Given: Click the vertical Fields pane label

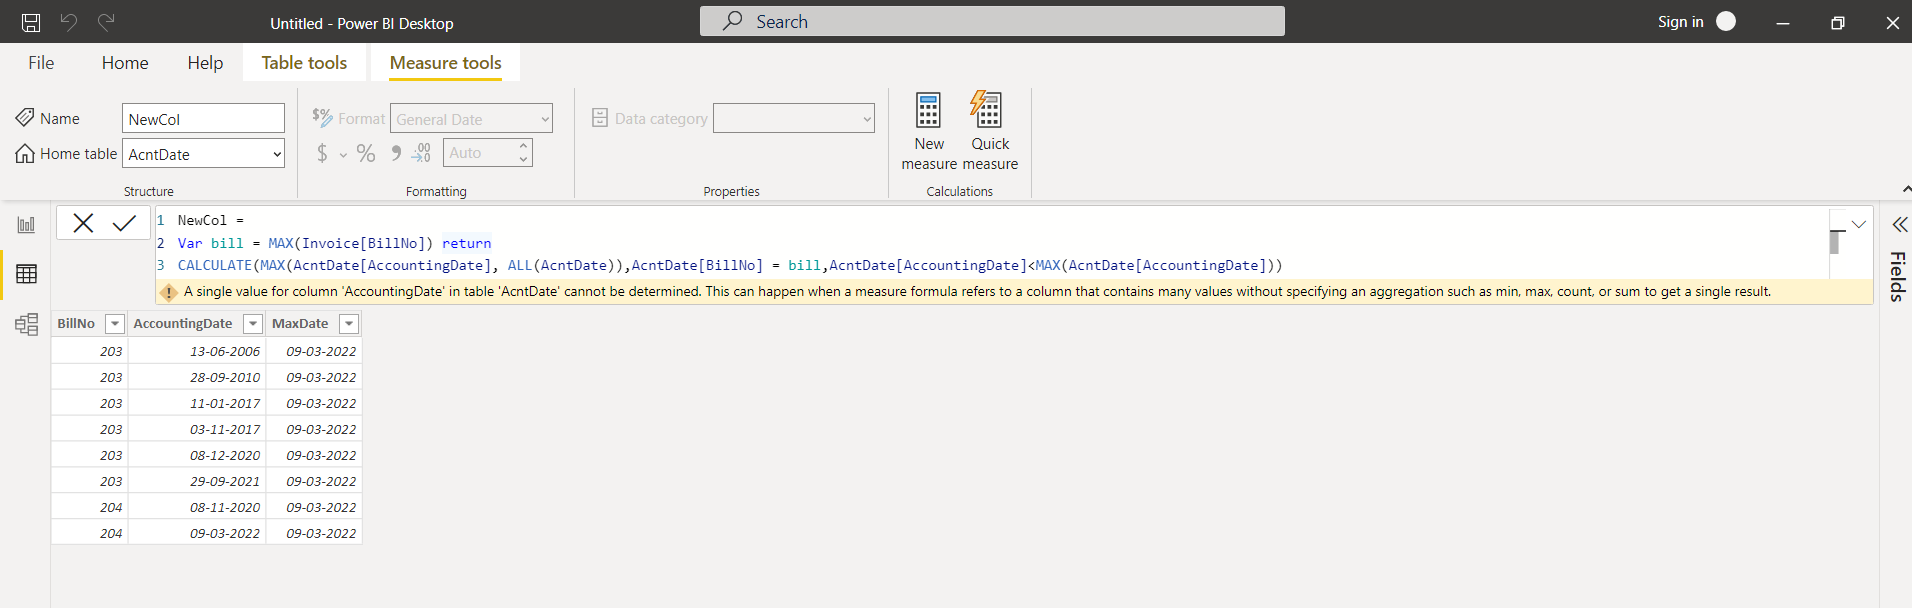Looking at the screenshot, I should tap(1897, 276).
